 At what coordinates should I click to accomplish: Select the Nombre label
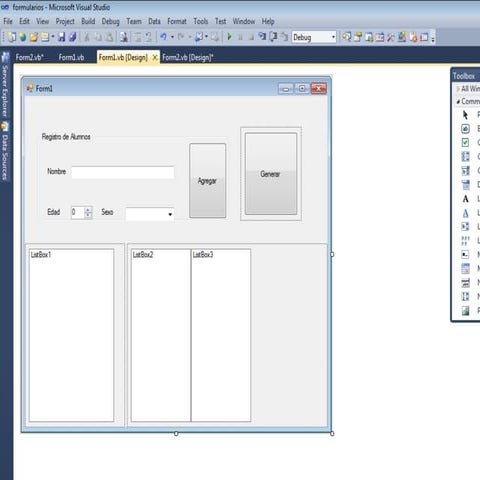pyautogui.click(x=56, y=171)
